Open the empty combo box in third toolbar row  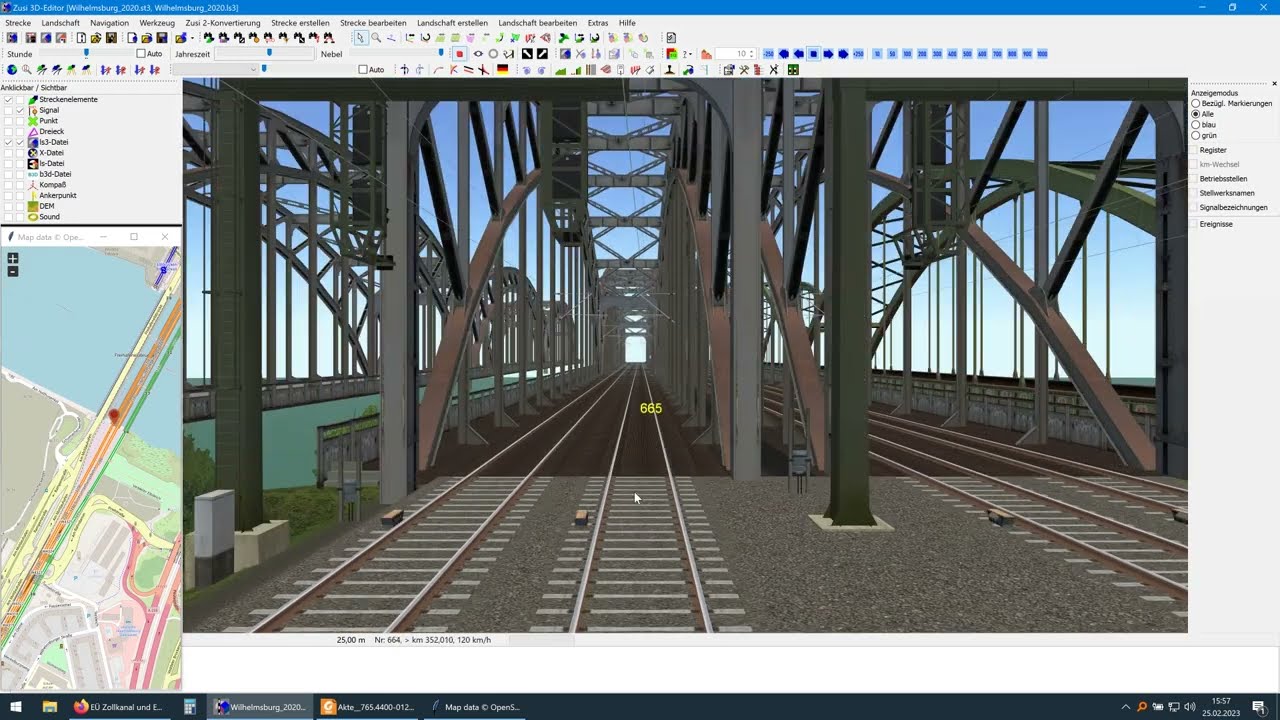[x=215, y=70]
